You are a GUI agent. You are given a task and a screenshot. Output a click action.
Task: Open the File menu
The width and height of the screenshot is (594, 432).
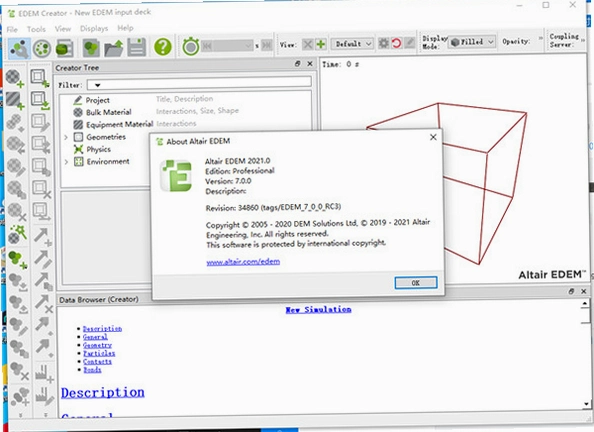(x=12, y=29)
